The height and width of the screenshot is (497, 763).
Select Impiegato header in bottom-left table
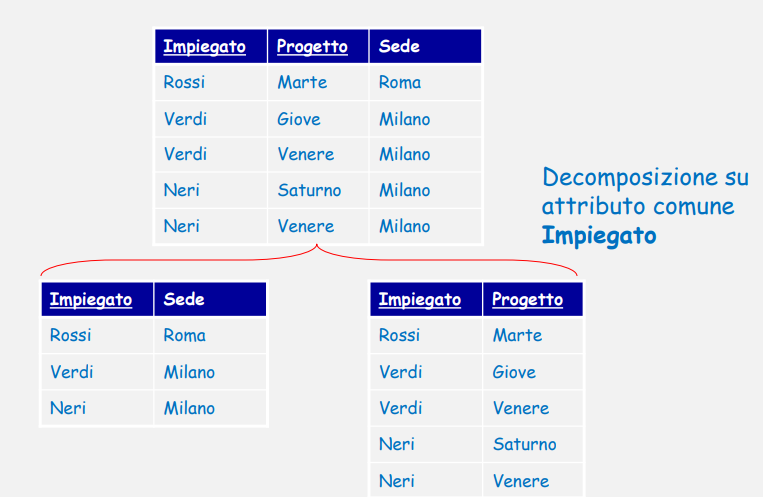coord(97,299)
